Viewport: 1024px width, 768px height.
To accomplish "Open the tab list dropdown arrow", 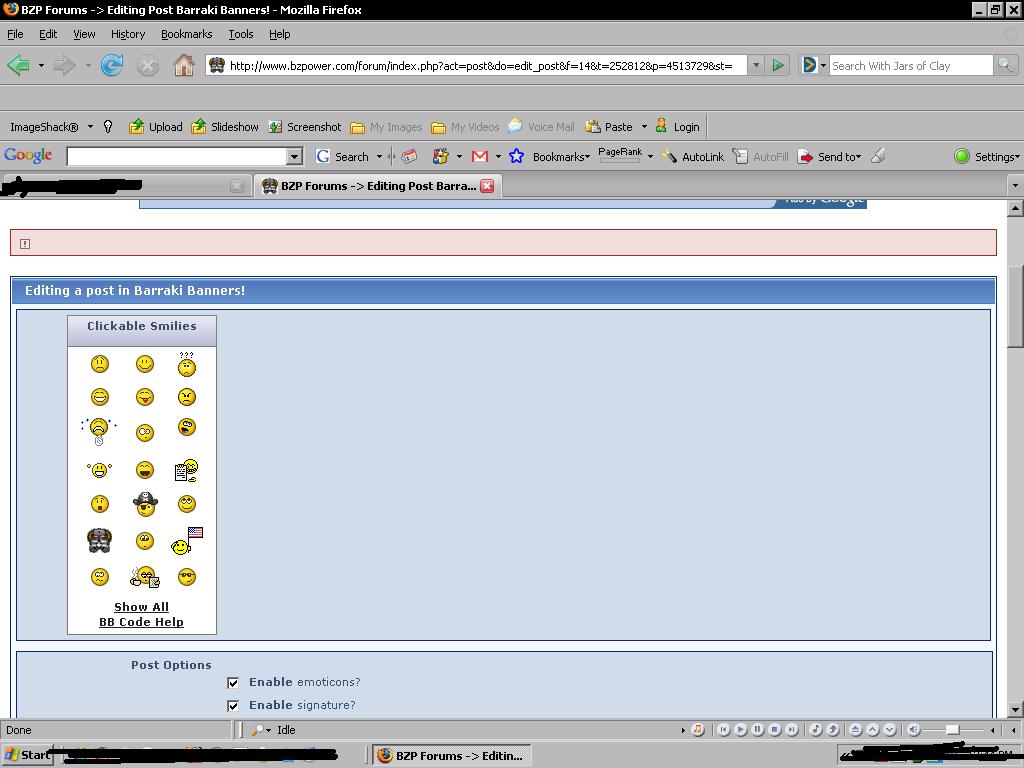I will pos(1015,185).
